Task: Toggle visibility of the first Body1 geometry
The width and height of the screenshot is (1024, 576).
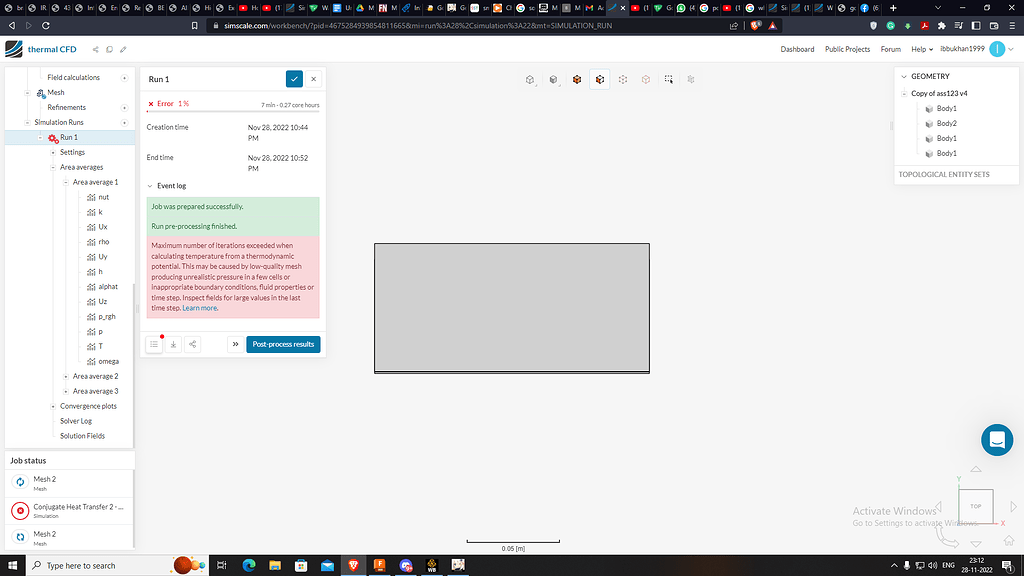Action: point(930,108)
